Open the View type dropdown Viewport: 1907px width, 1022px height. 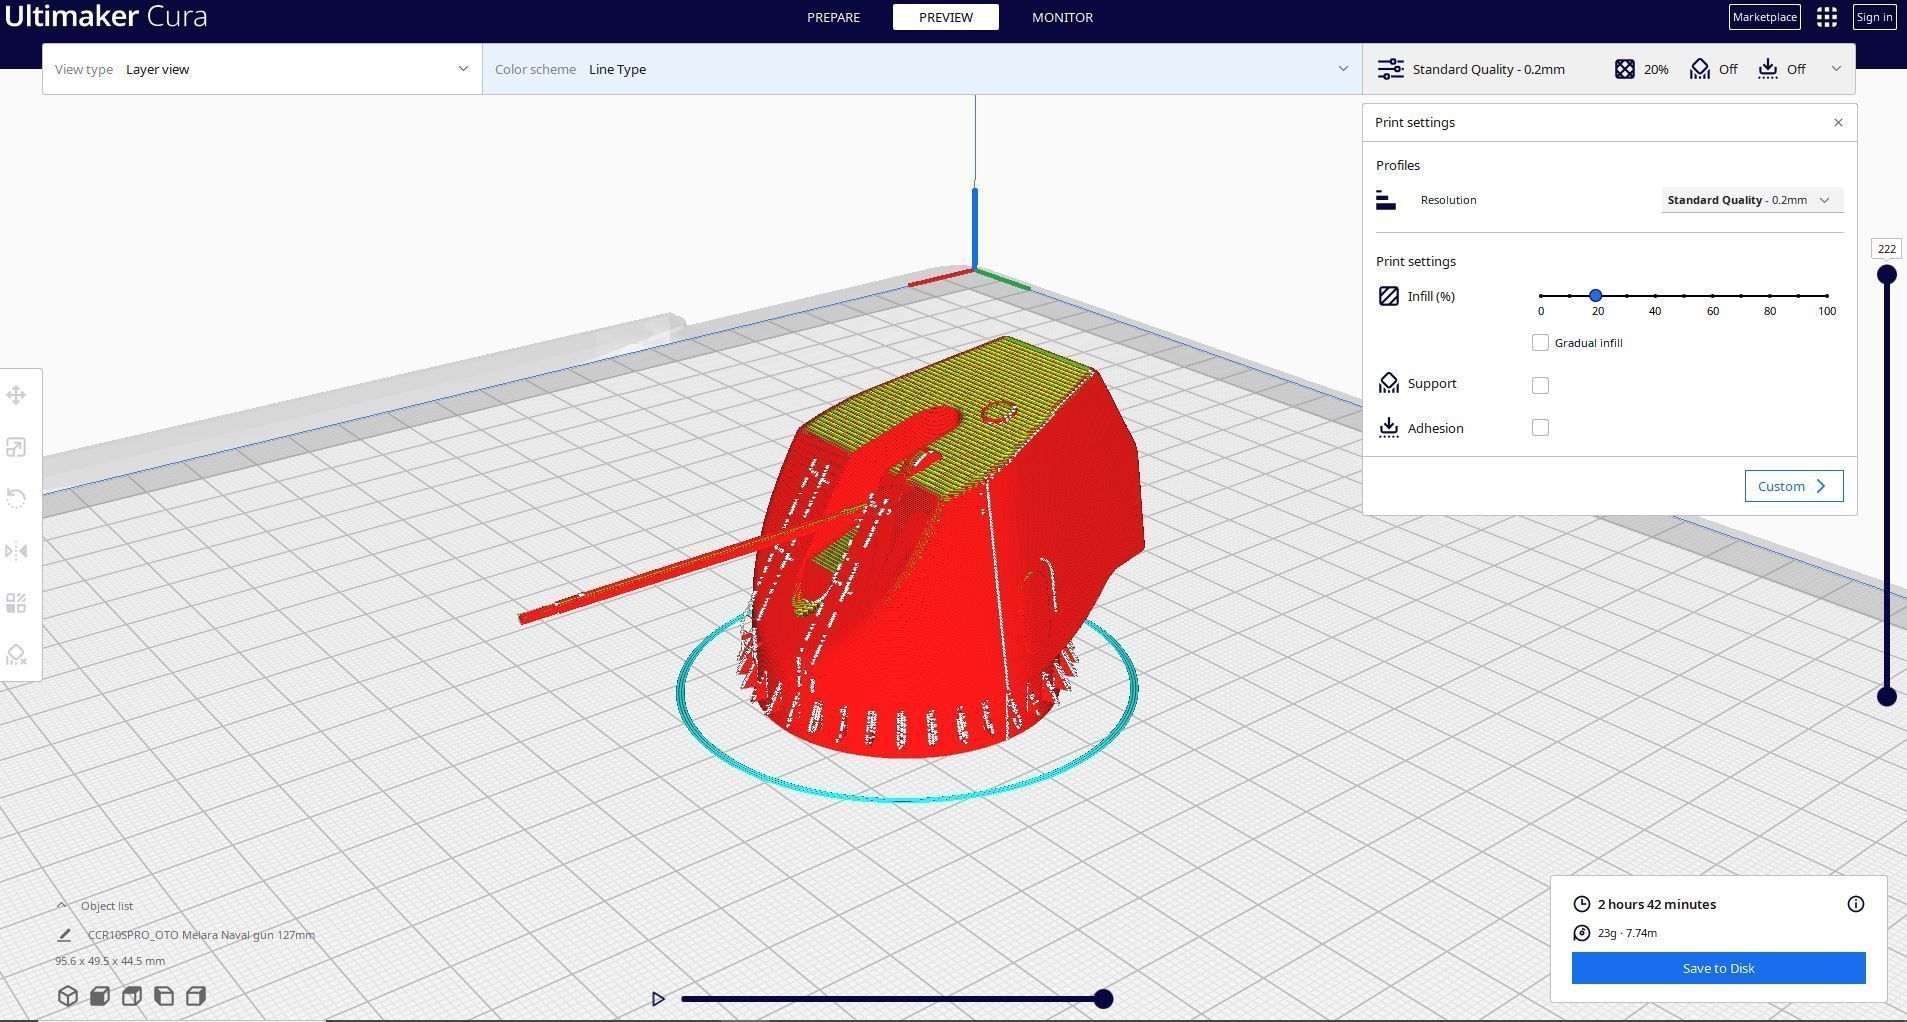tap(262, 69)
